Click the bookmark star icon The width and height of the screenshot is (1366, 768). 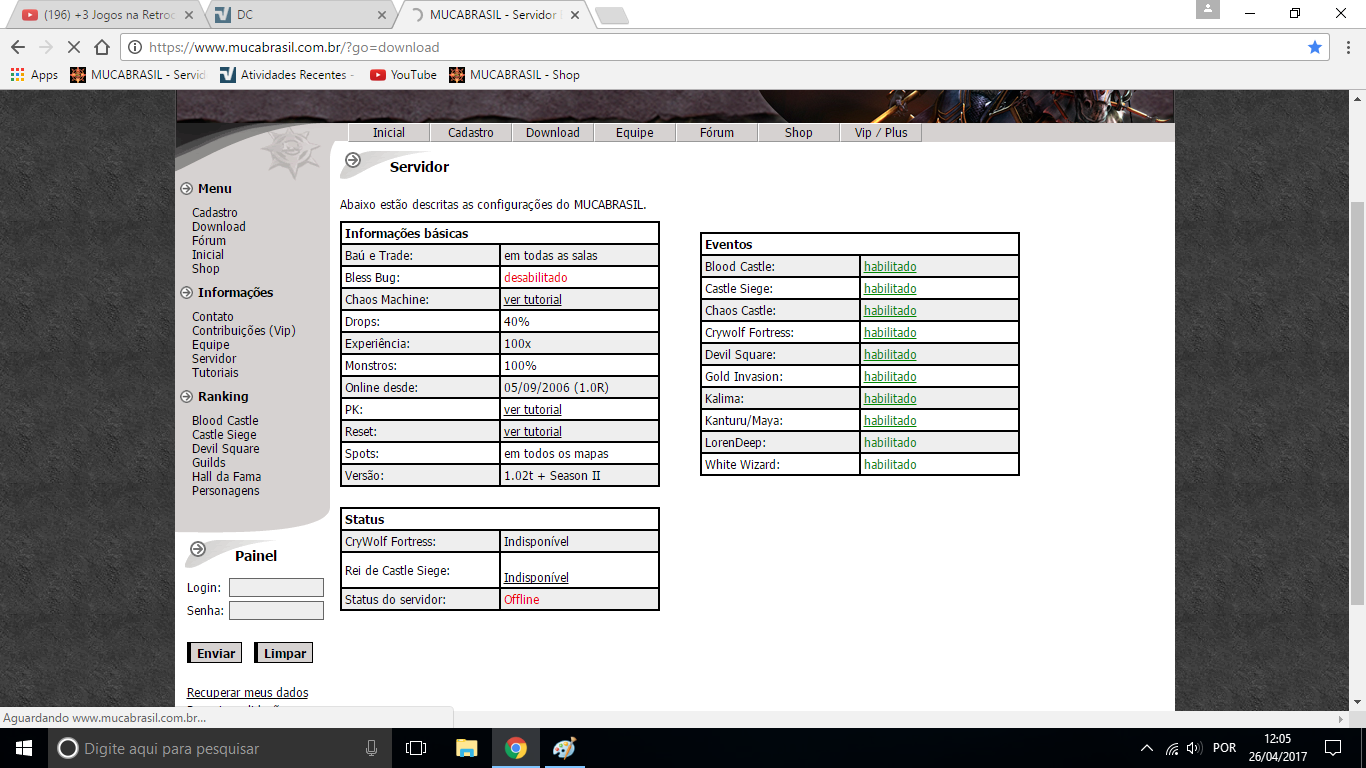(1315, 47)
